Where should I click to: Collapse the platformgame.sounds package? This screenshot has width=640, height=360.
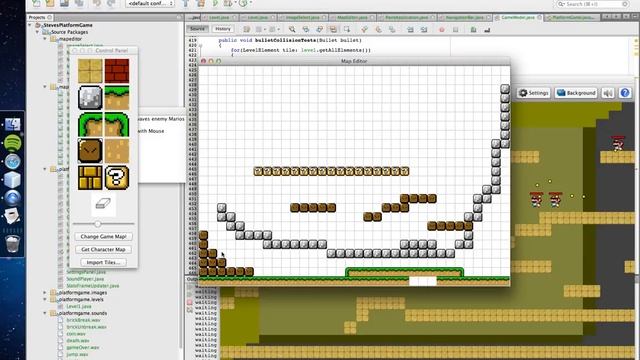45,313
